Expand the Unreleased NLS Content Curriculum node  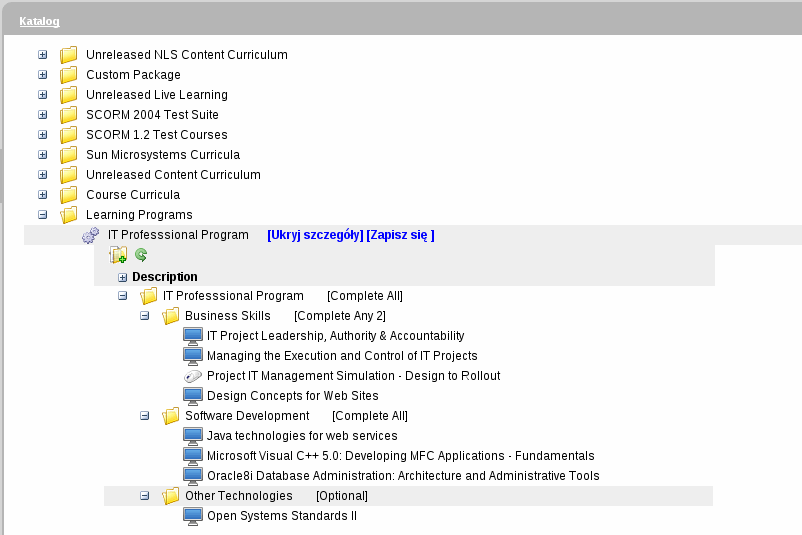tap(42, 55)
